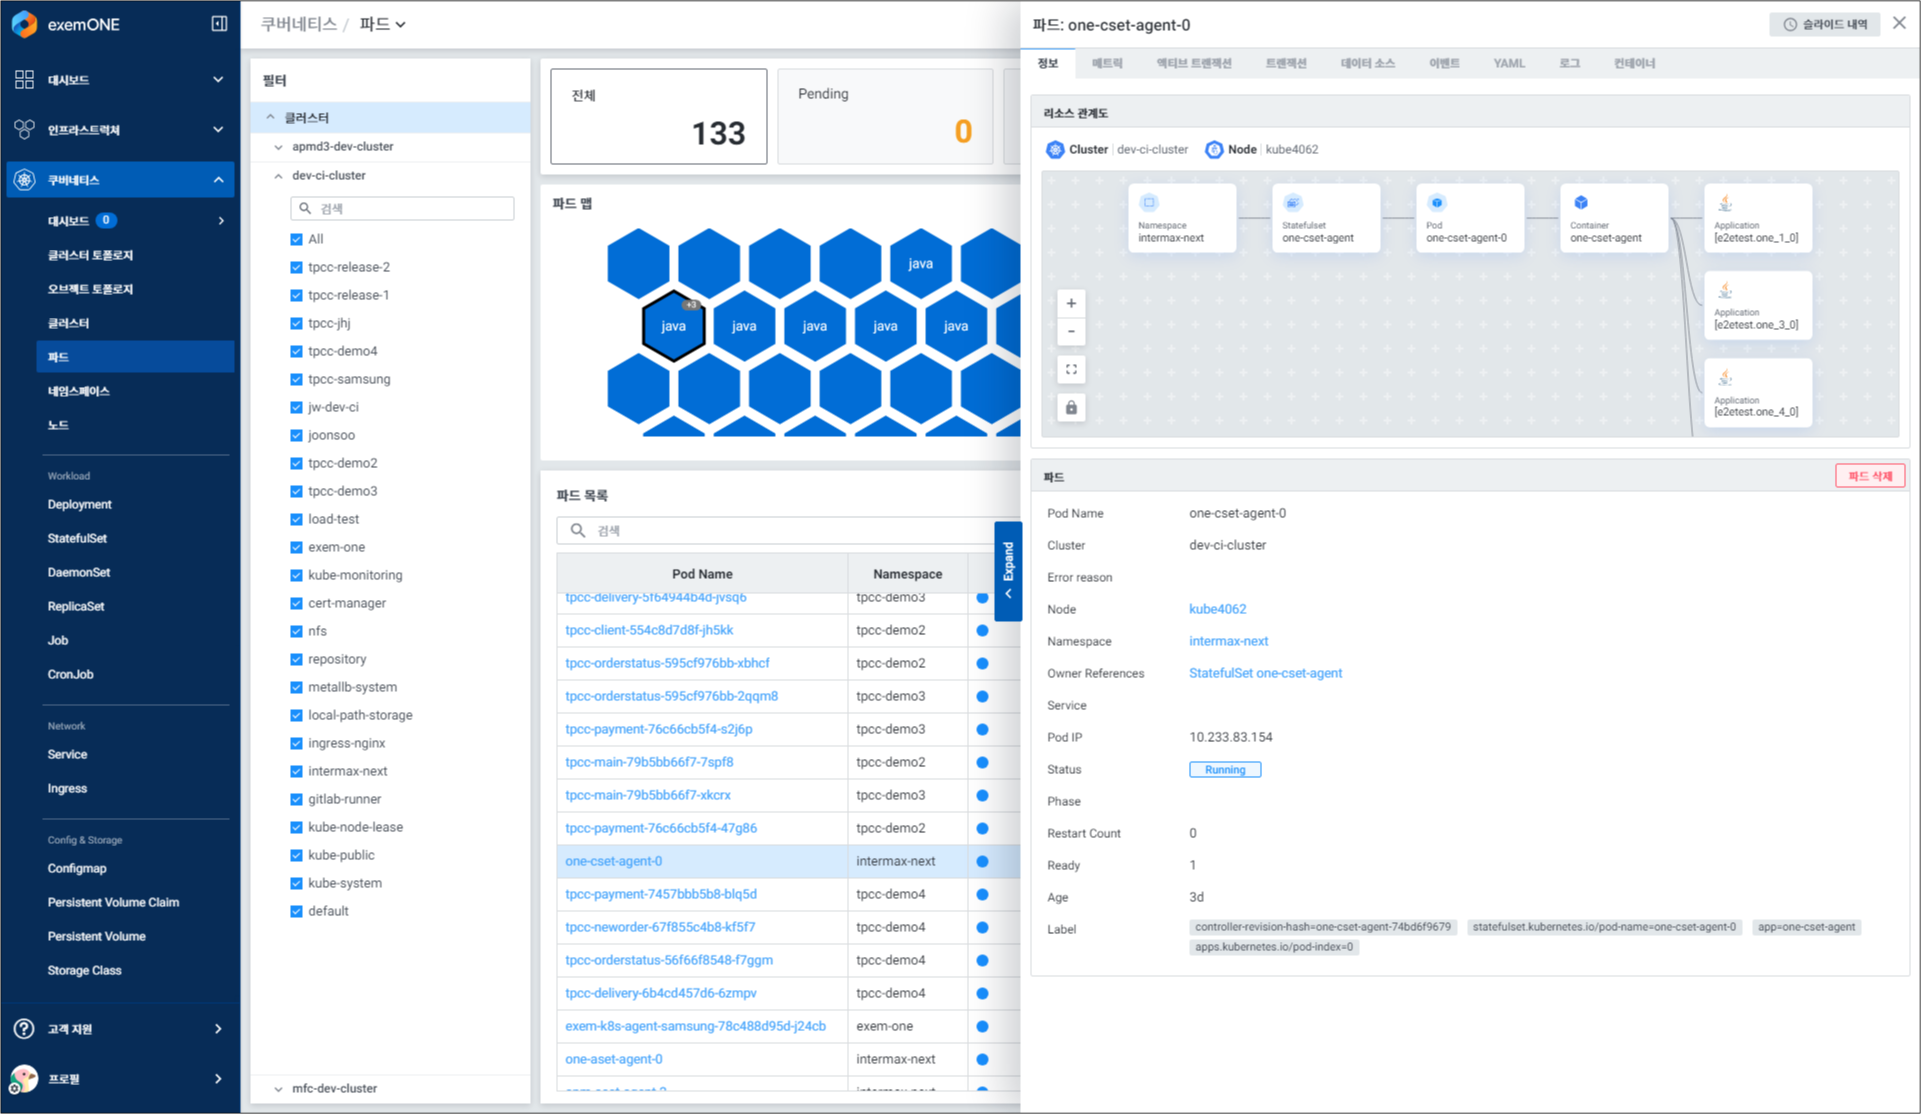Collapse the sidebar using top panel icon
This screenshot has width=1921, height=1114.
click(x=219, y=24)
